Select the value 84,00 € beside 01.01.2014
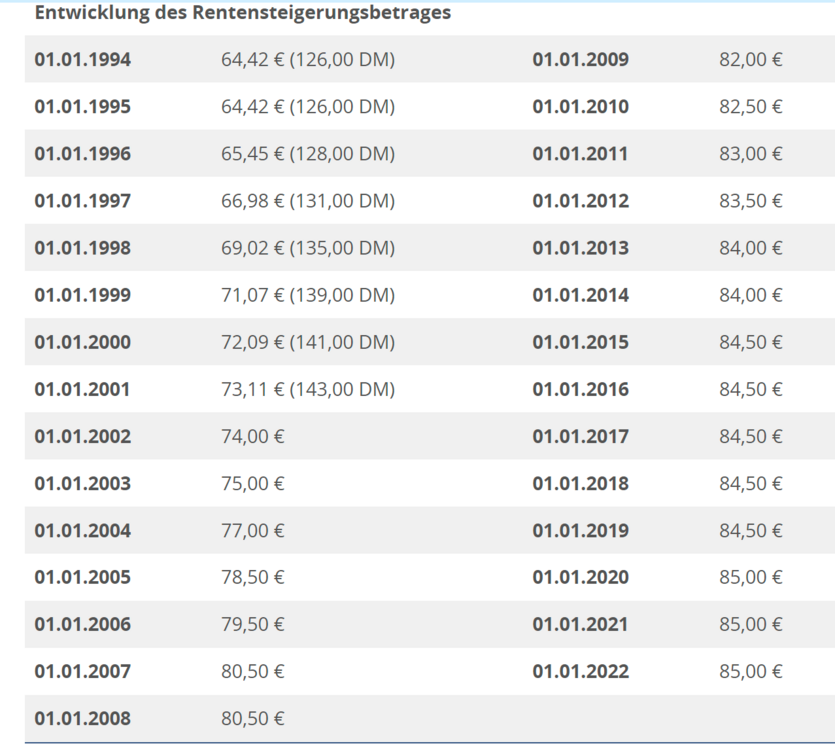Image resolution: width=835 pixels, height=750 pixels. [x=751, y=295]
